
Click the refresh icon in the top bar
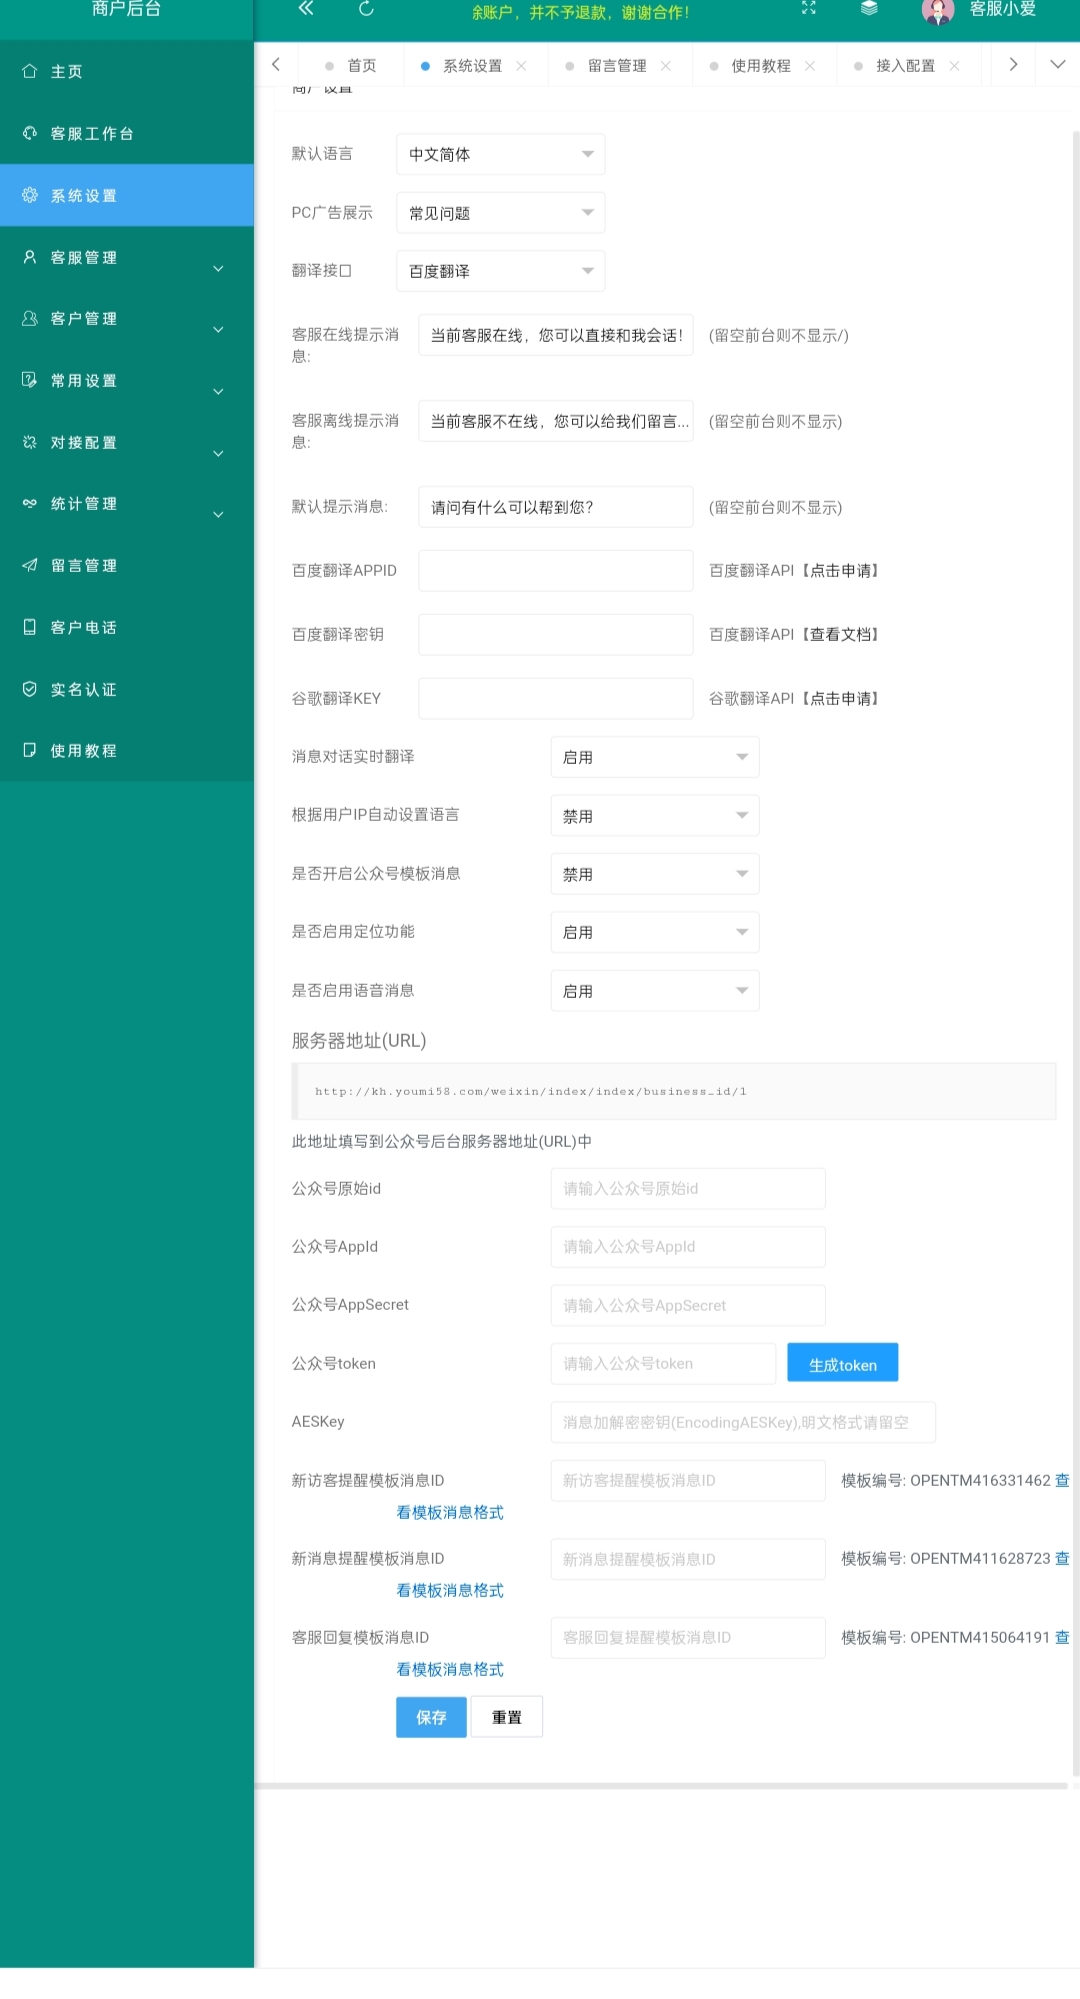tap(366, 9)
